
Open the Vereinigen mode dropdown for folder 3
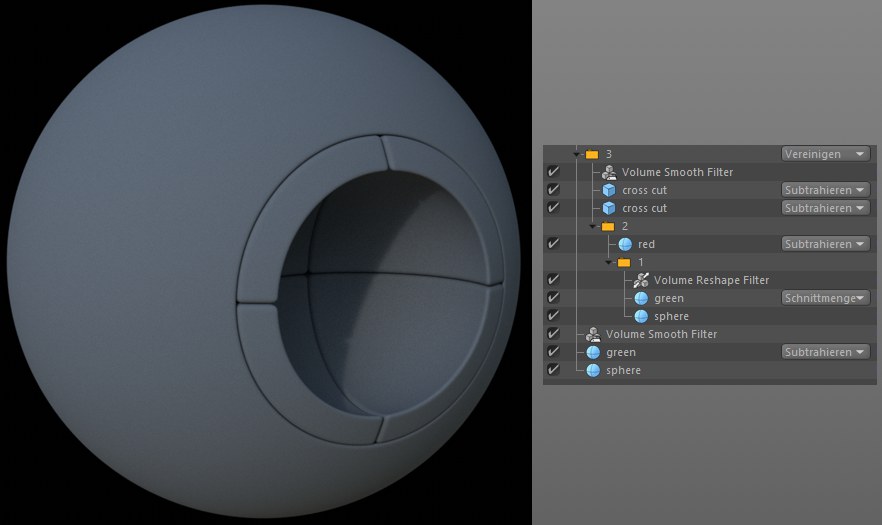[825, 154]
